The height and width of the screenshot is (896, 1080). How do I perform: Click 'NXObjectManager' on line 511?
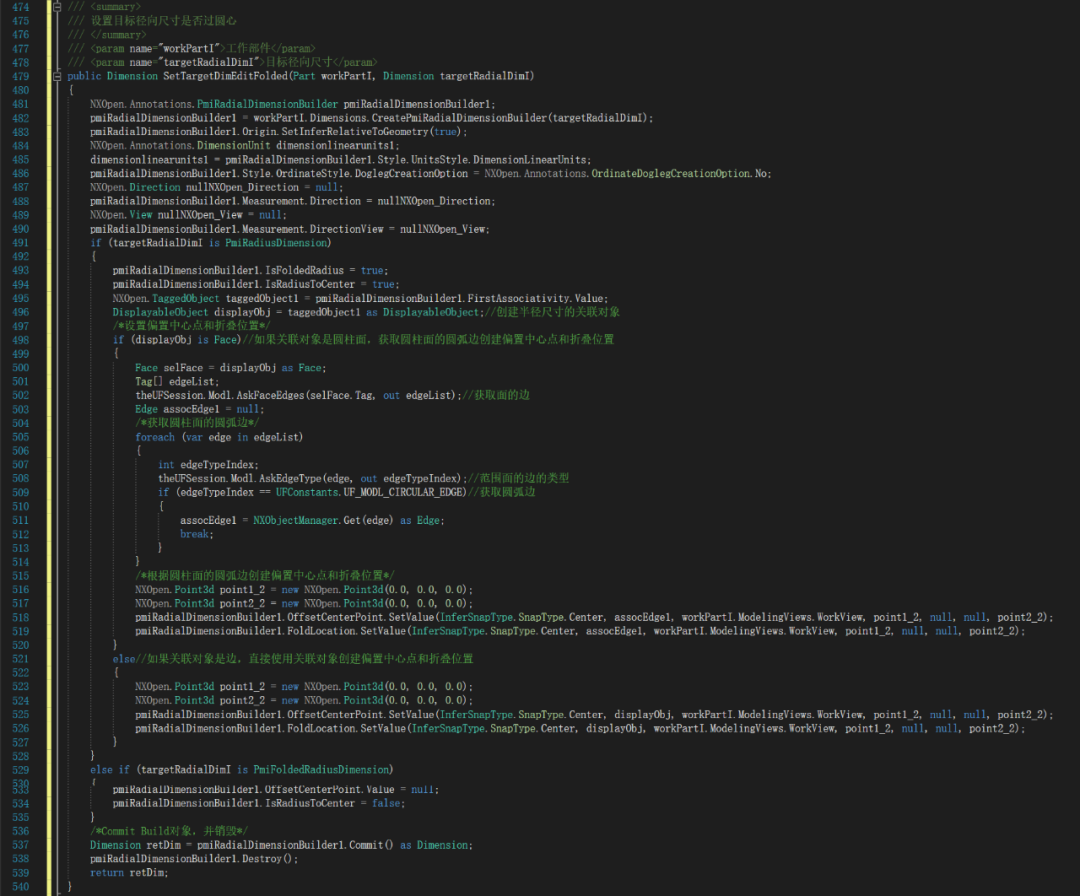point(295,520)
